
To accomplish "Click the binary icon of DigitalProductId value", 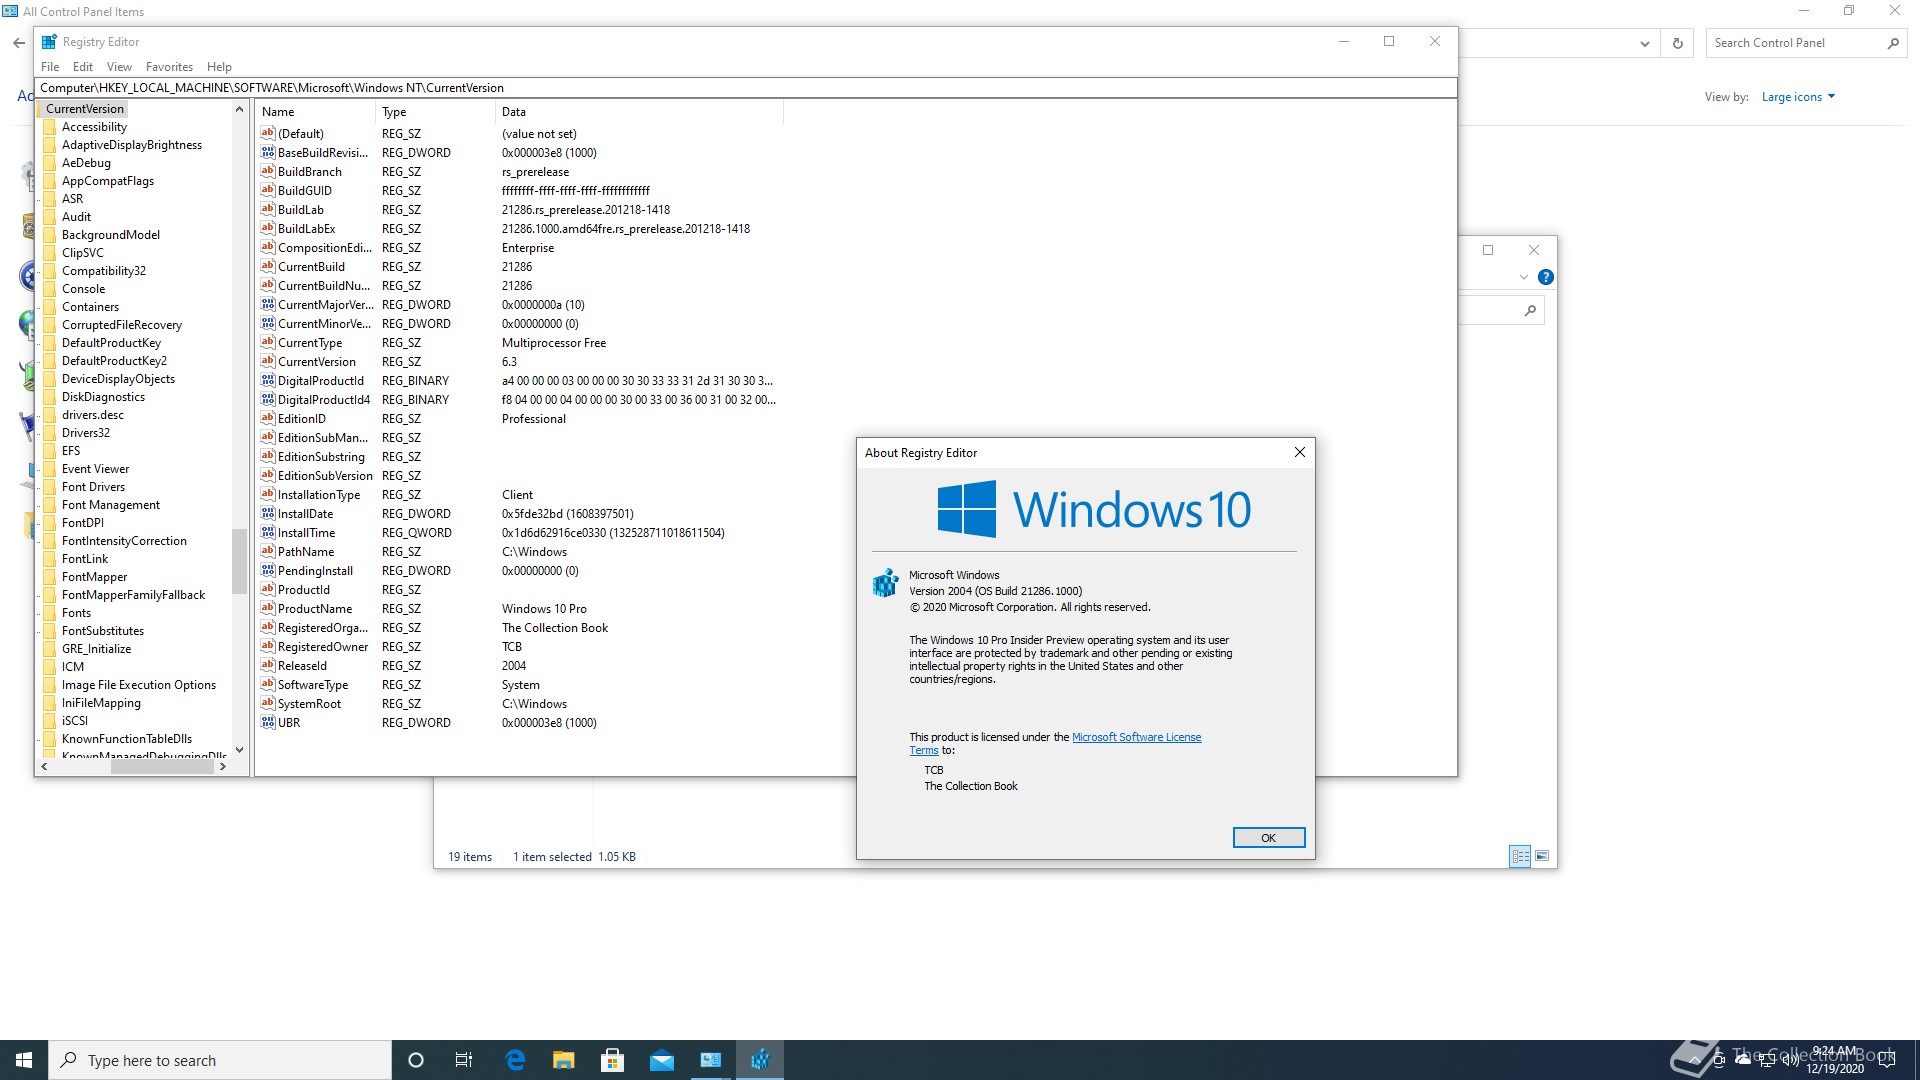I will pos(267,380).
